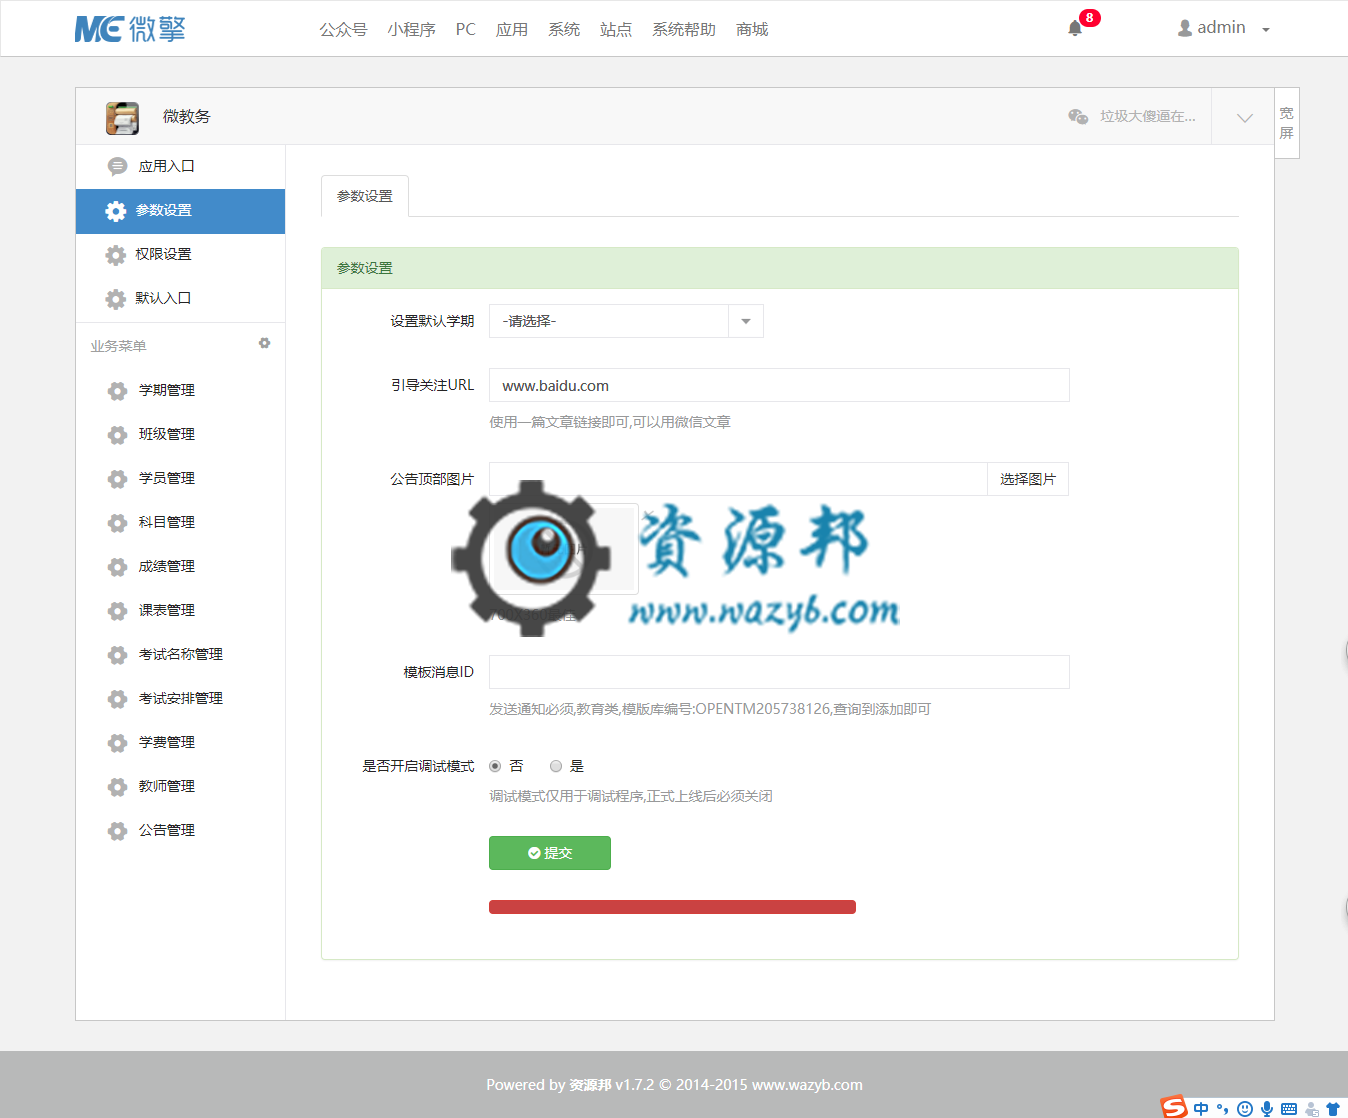Screen dimensions: 1348x1118
Task: Open the 系统 top menu
Action: (564, 29)
